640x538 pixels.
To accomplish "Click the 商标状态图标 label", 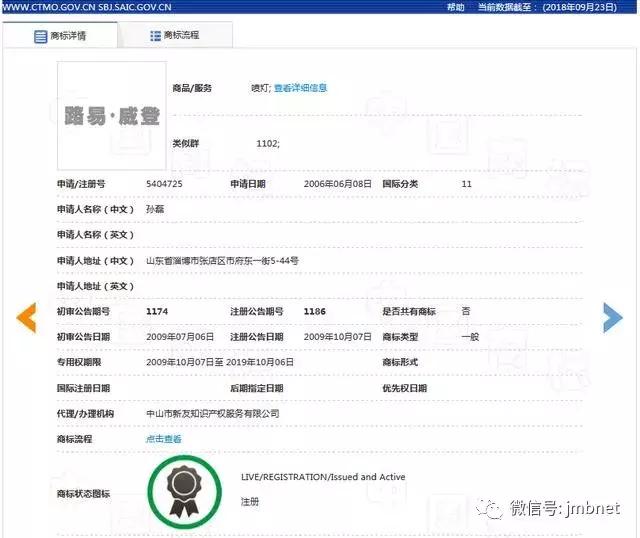I will (x=83, y=494).
